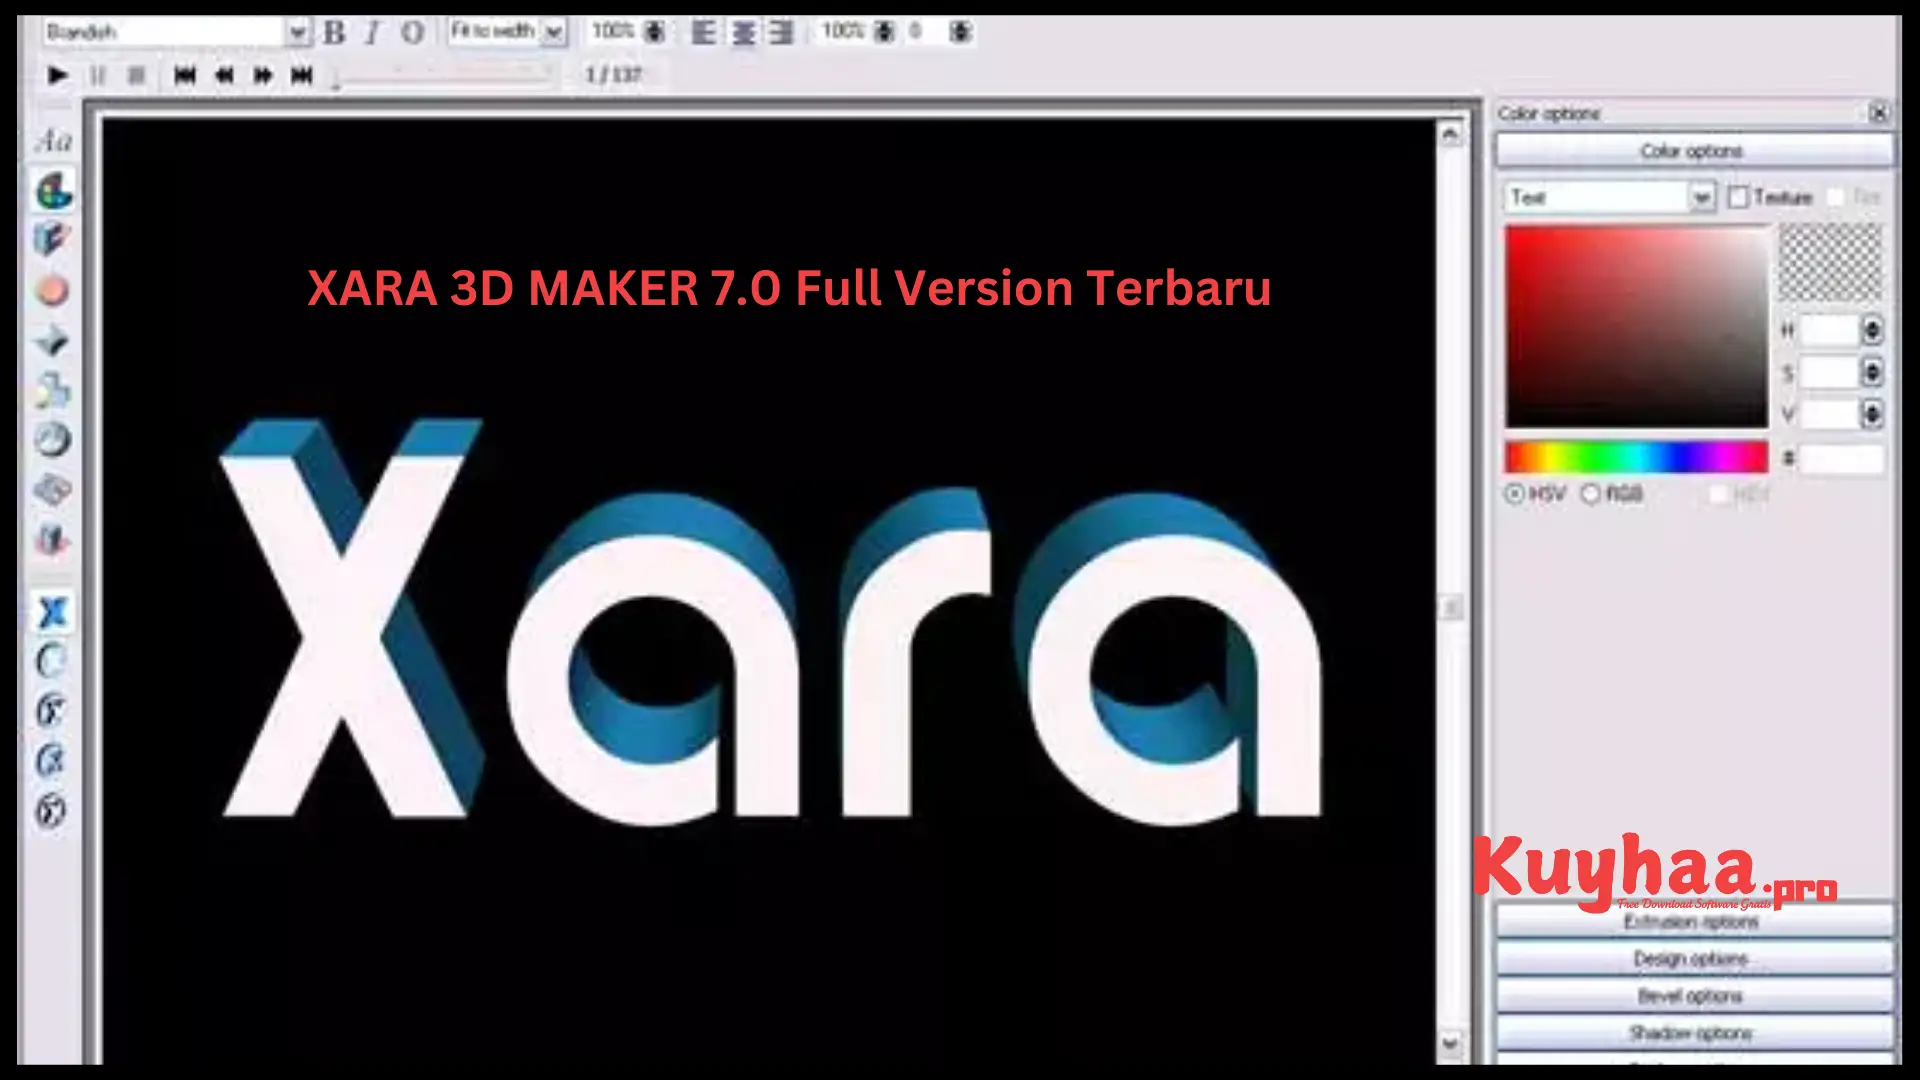Adjust the second 100% spinner arrows
This screenshot has height=1080, width=1920.
[884, 32]
